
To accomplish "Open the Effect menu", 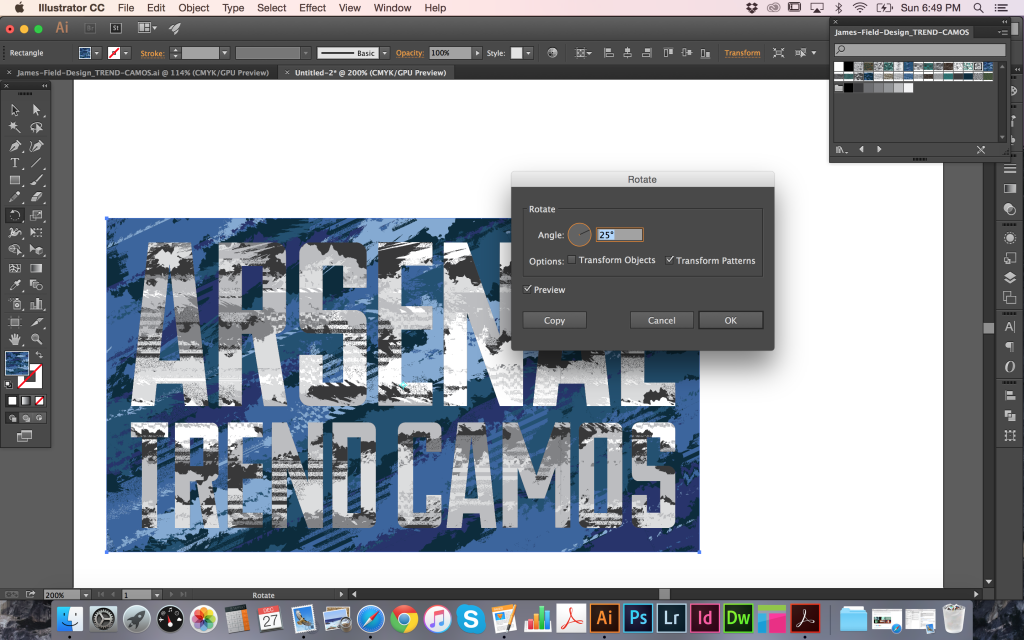I will click(312, 8).
